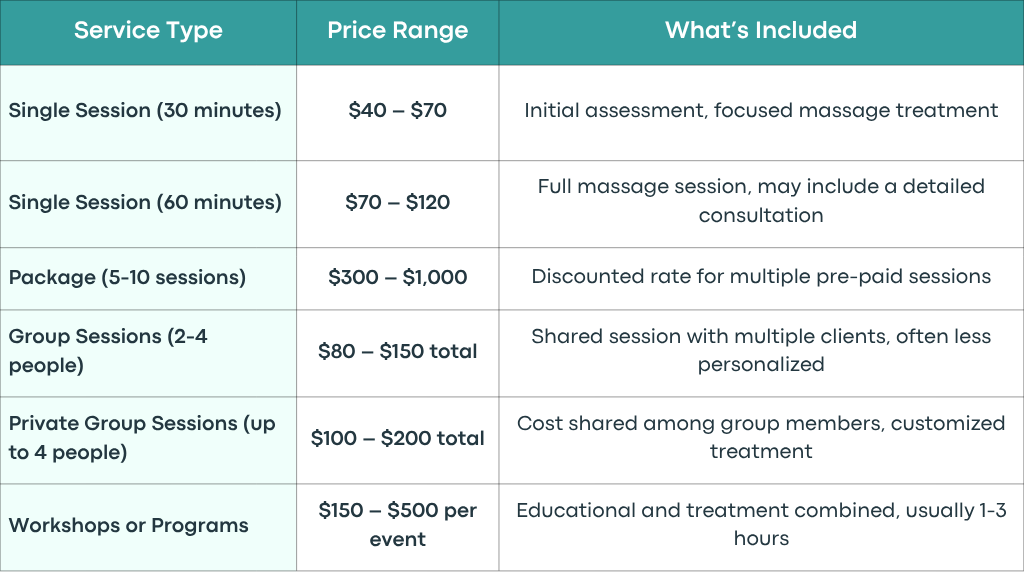Click the Package (5-10 sessions) cell
This screenshot has height=572, width=1024.
148,278
